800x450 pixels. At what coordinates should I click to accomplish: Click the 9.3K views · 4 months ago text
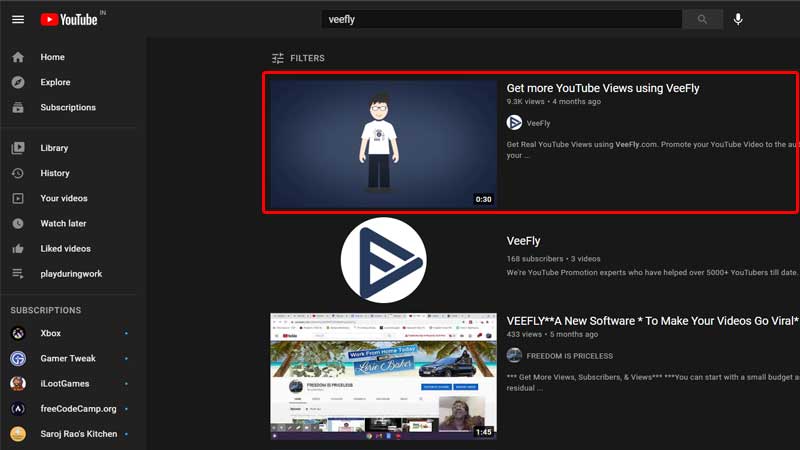[x=554, y=102]
